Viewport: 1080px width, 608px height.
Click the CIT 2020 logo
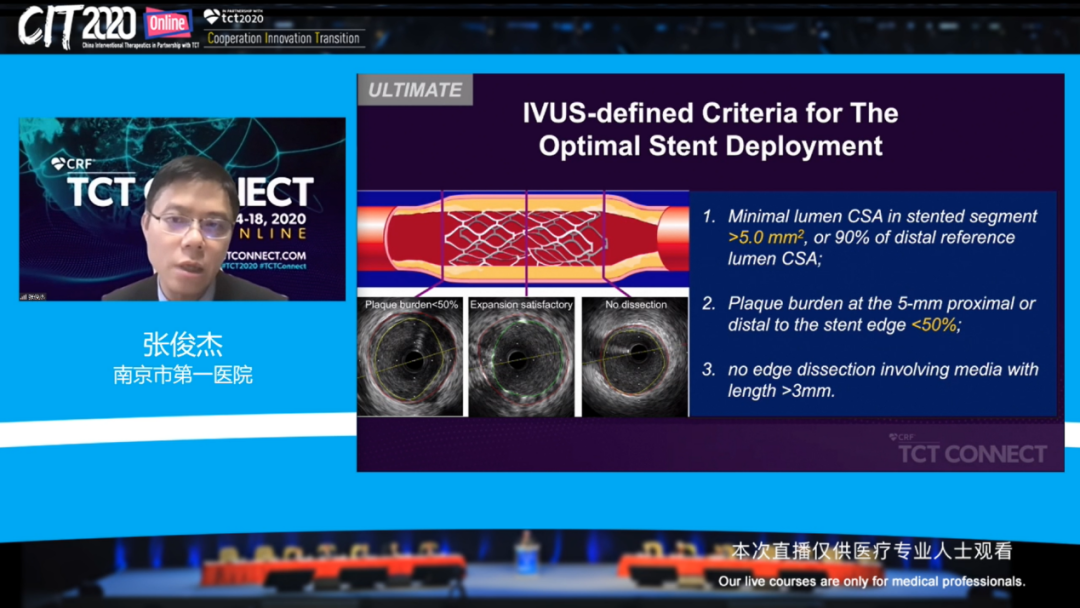(77, 25)
